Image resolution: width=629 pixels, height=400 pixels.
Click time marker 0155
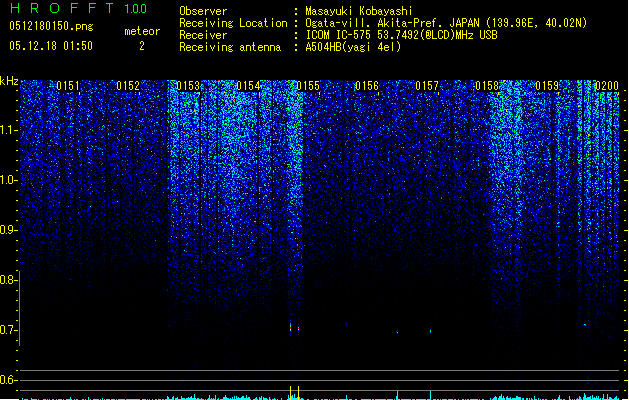coord(308,86)
